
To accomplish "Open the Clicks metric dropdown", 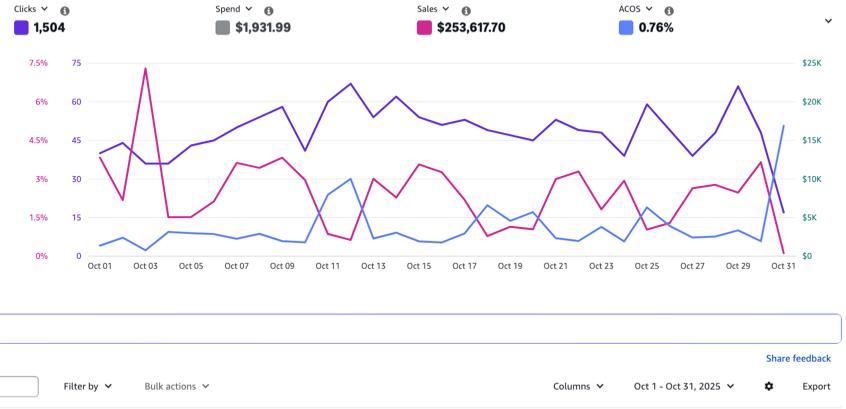I will pos(30,9).
